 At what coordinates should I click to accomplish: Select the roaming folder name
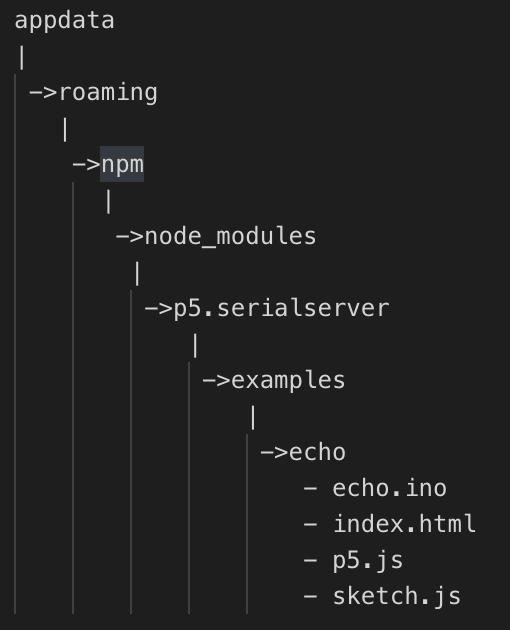108,93
